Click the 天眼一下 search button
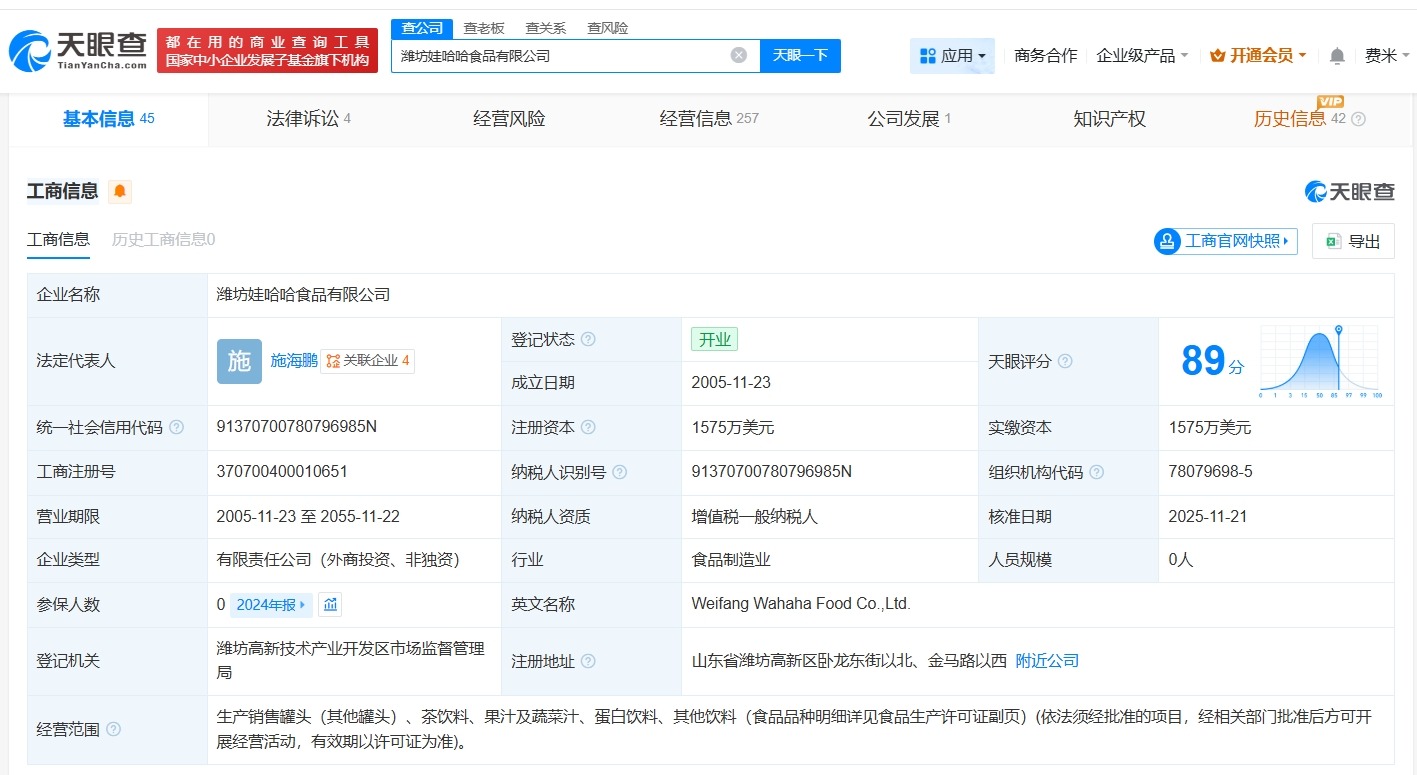Screen dimensions: 1417x775 click(x=799, y=55)
